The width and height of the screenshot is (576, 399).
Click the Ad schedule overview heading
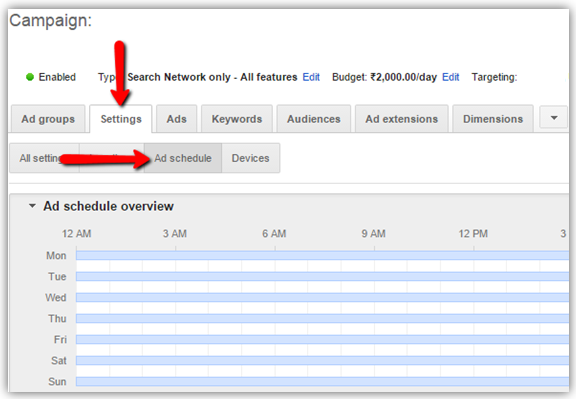108,206
